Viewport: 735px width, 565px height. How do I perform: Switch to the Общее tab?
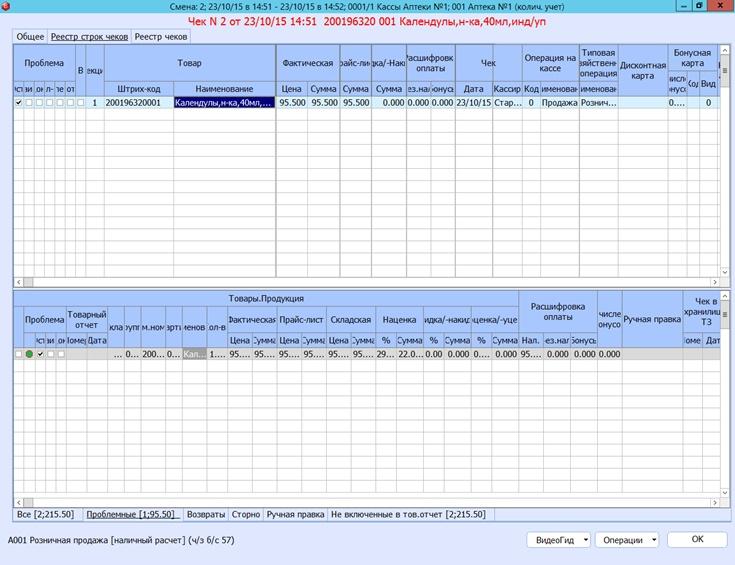pos(30,37)
